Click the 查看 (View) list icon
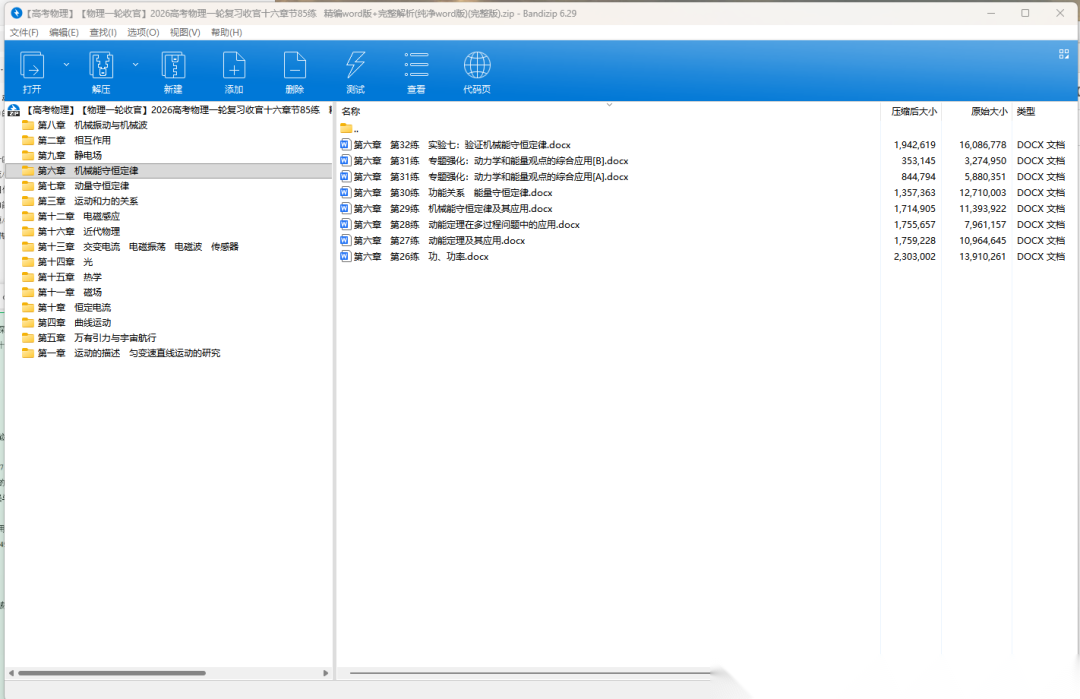This screenshot has width=1080, height=699. coord(416,67)
